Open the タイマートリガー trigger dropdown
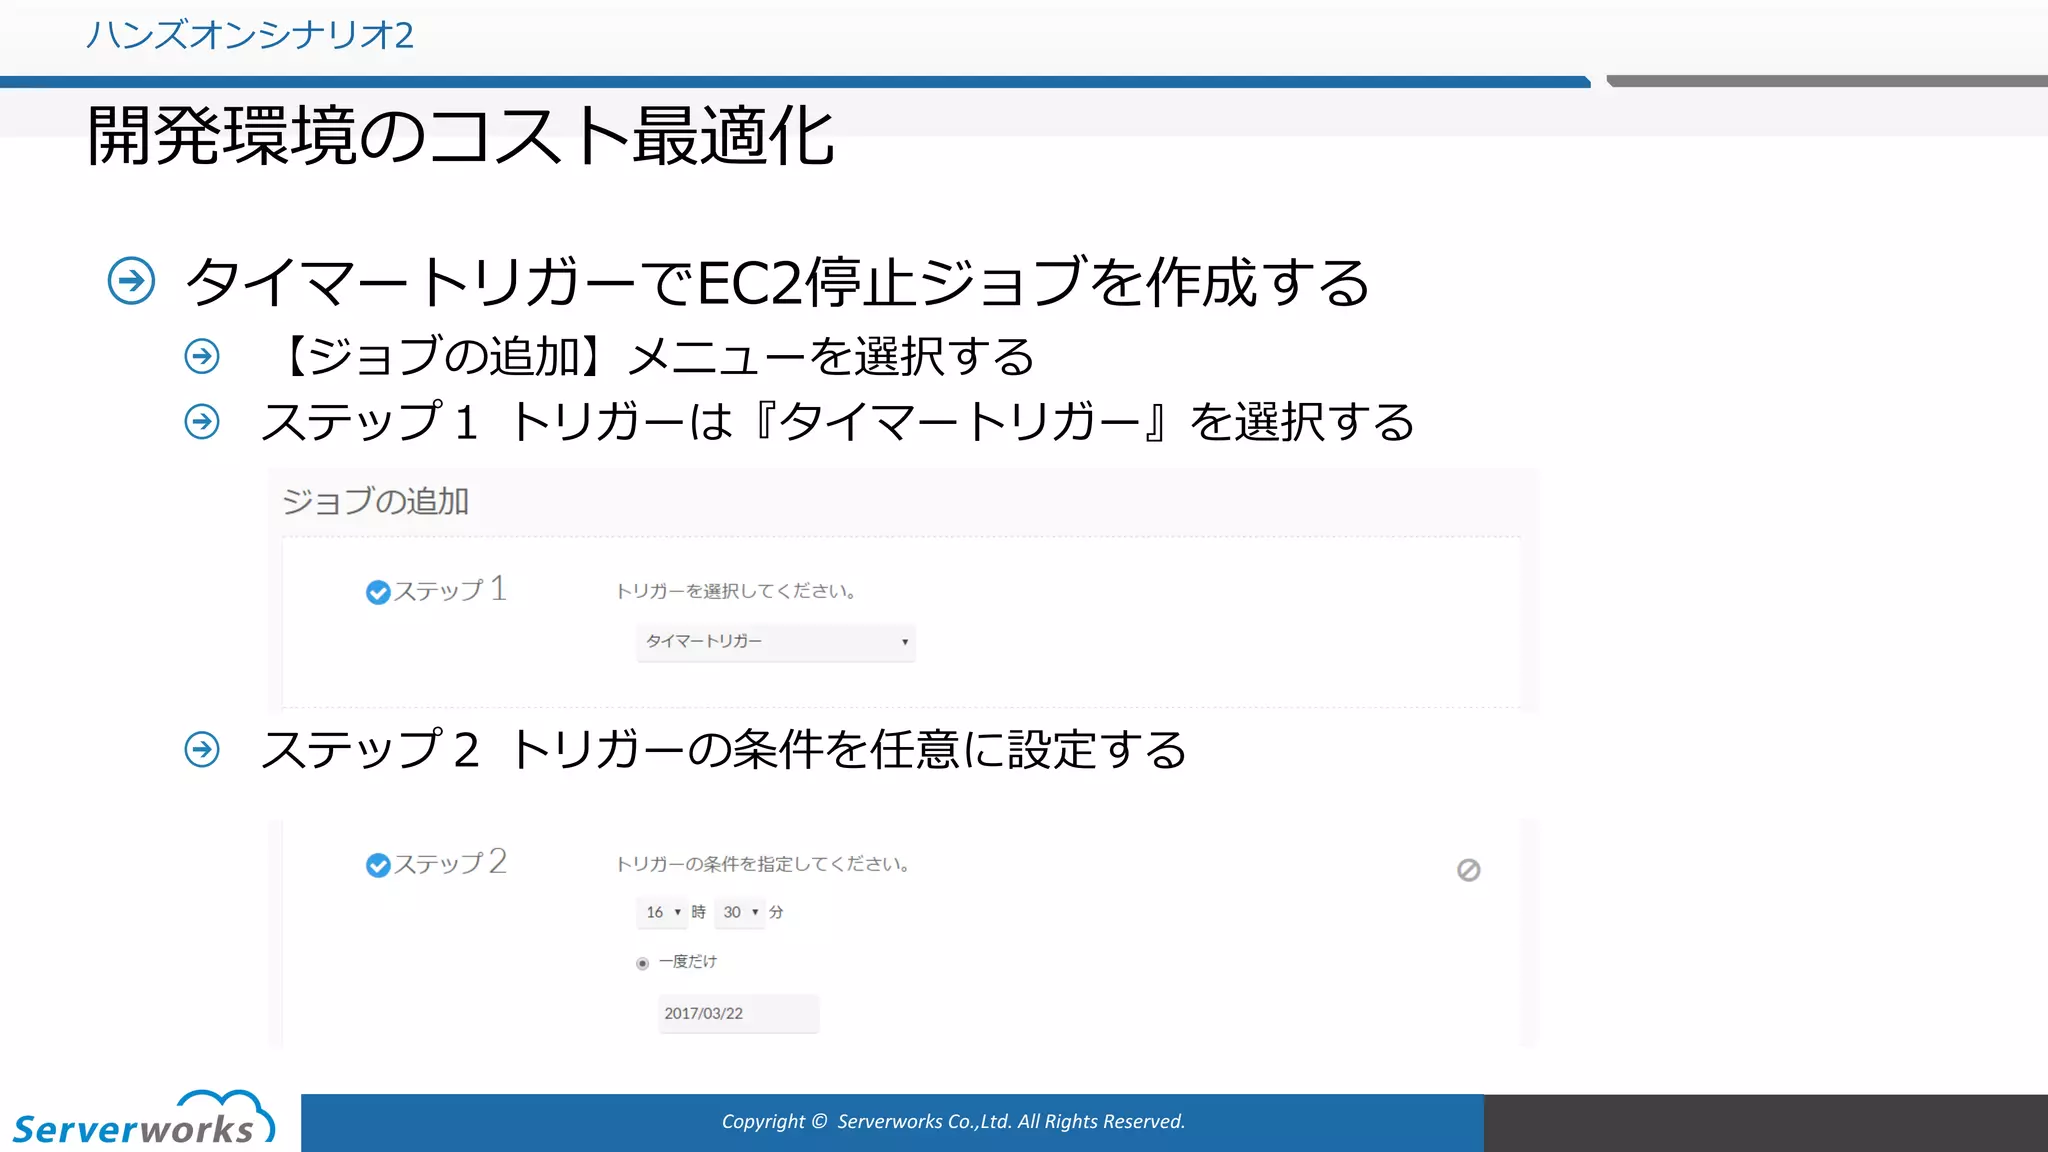The width and height of the screenshot is (2048, 1152). point(776,641)
